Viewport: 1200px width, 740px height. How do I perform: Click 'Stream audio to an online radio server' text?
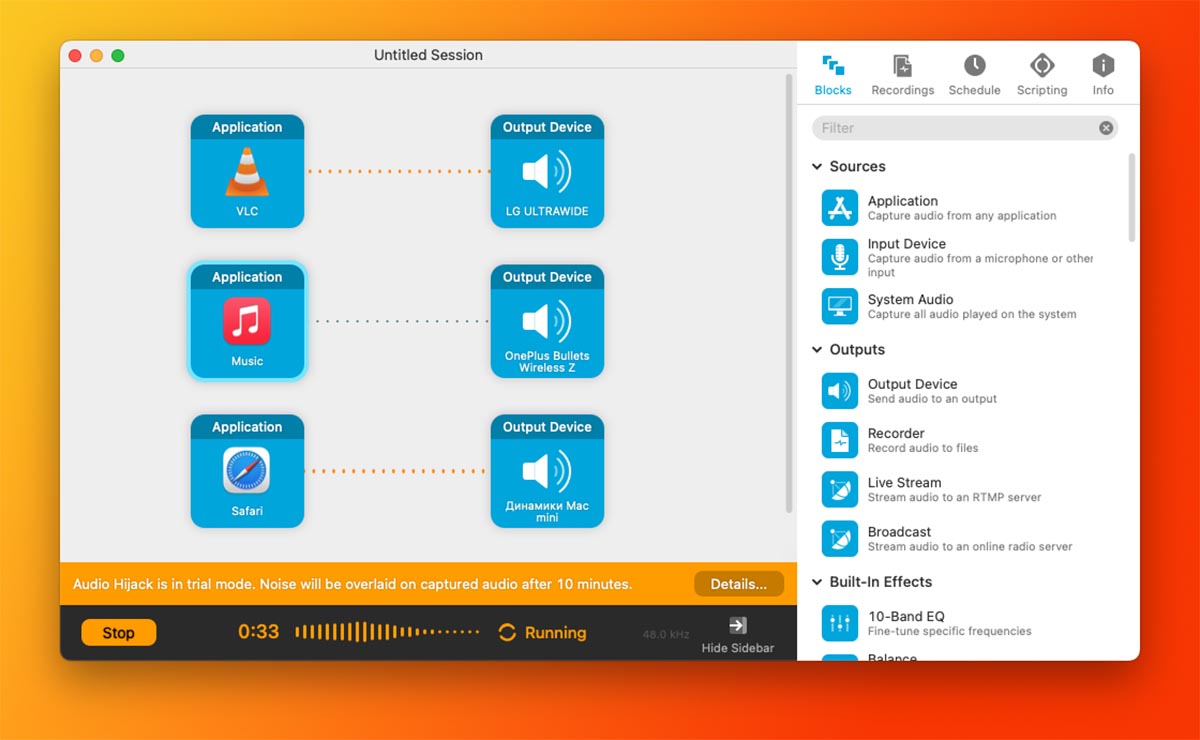[970, 547]
